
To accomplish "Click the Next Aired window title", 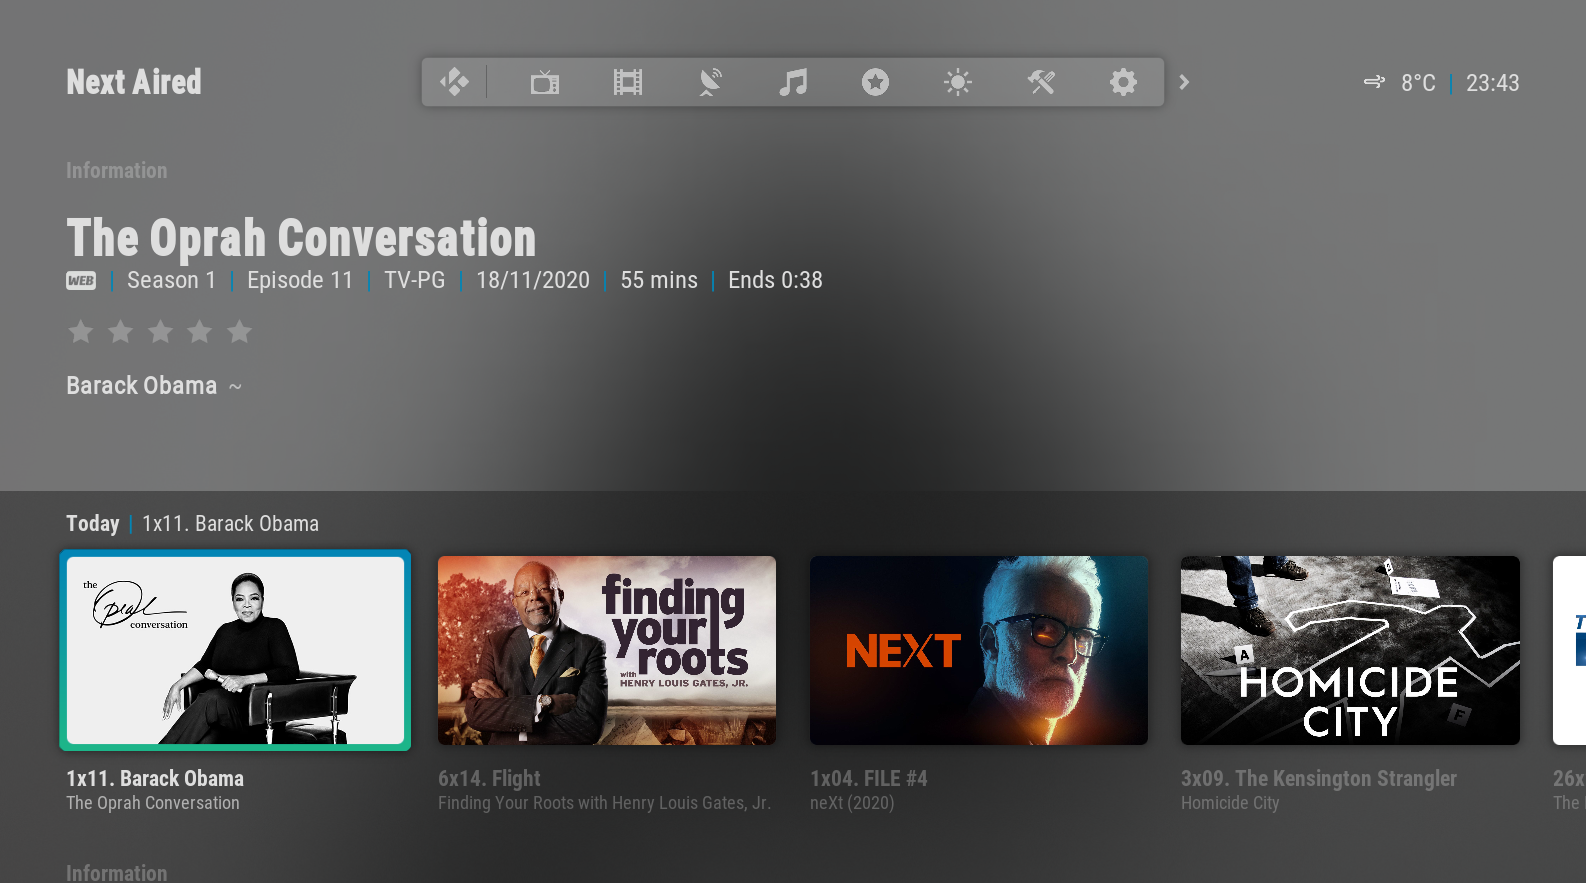I will tap(134, 82).
